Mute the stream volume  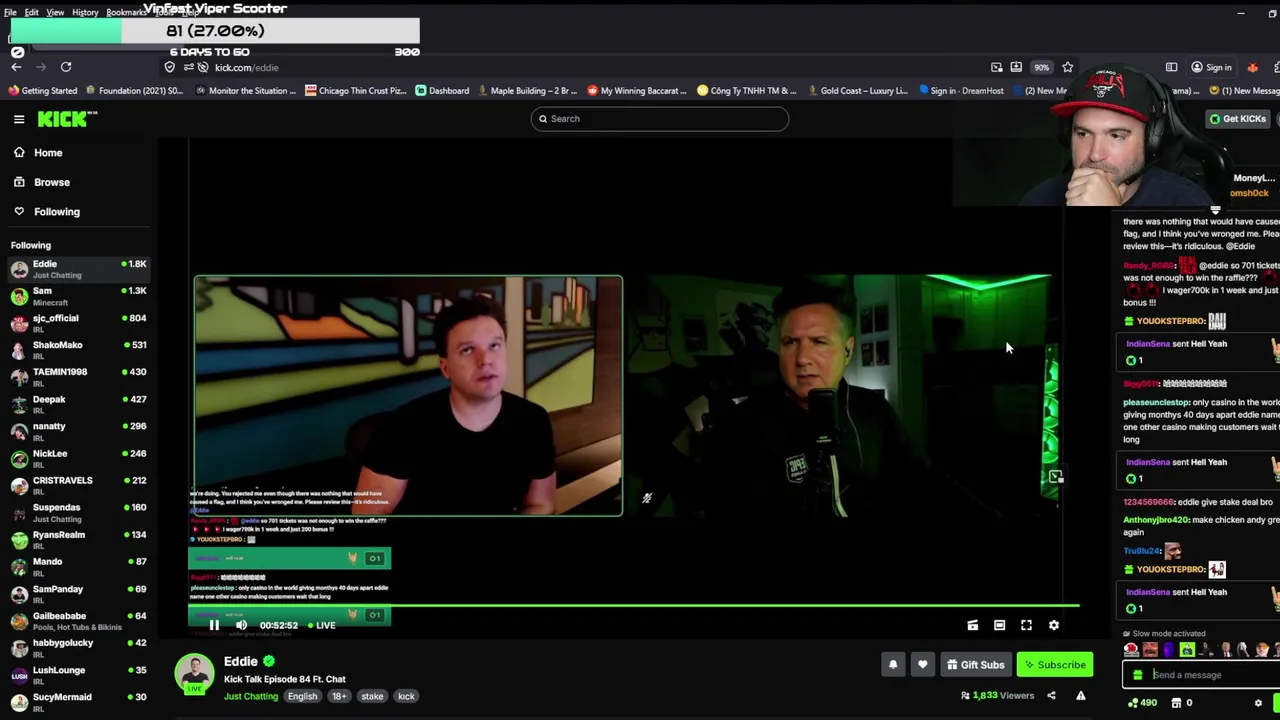point(241,625)
